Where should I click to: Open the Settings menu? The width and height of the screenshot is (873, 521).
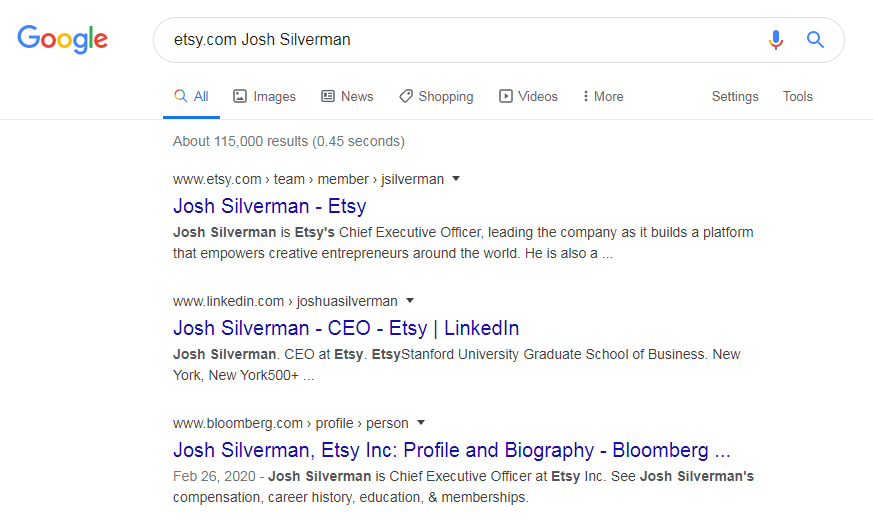click(735, 96)
